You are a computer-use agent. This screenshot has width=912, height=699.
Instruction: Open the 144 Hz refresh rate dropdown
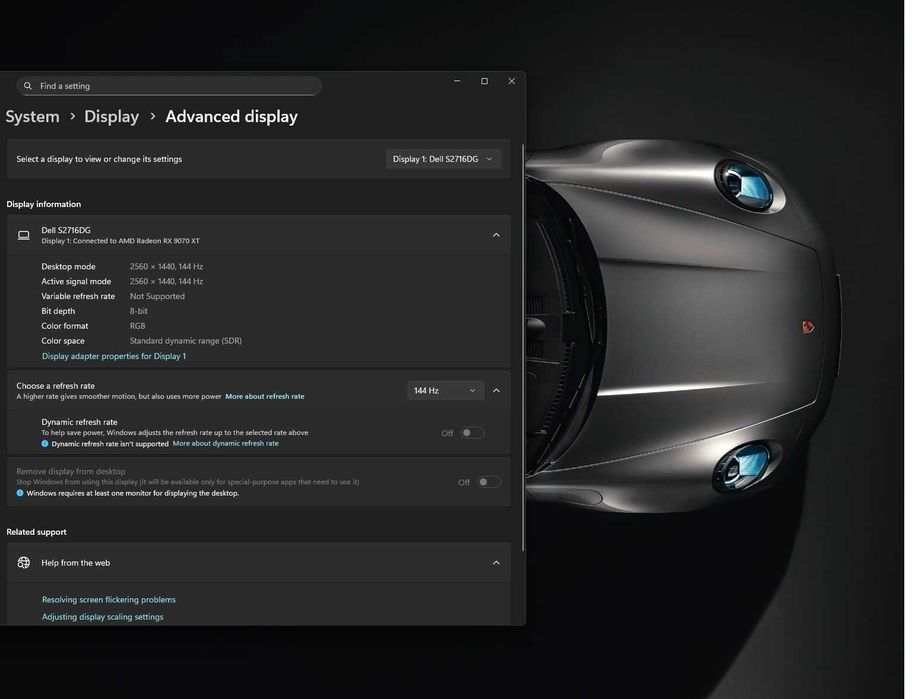(446, 391)
